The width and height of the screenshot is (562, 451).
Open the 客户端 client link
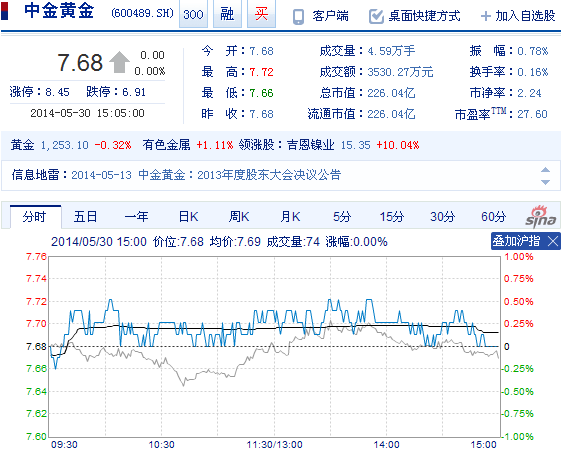pyautogui.click(x=330, y=16)
